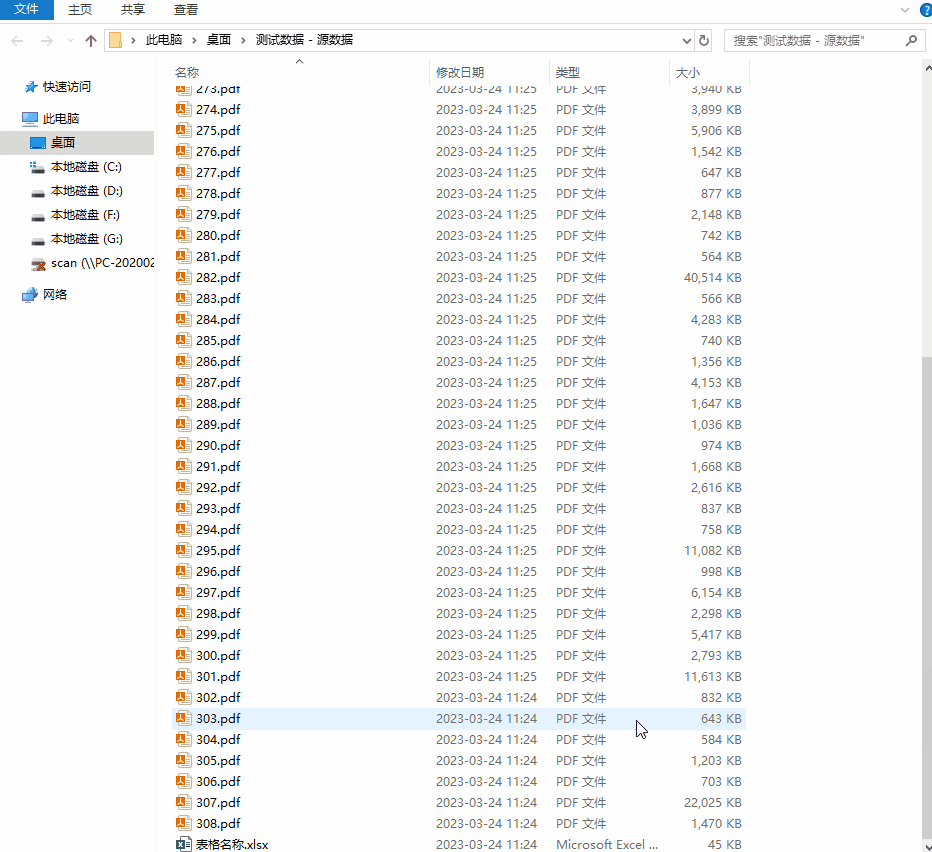
Task: Click the Excel icon of 表格名称.xlsx
Action: (x=183, y=844)
